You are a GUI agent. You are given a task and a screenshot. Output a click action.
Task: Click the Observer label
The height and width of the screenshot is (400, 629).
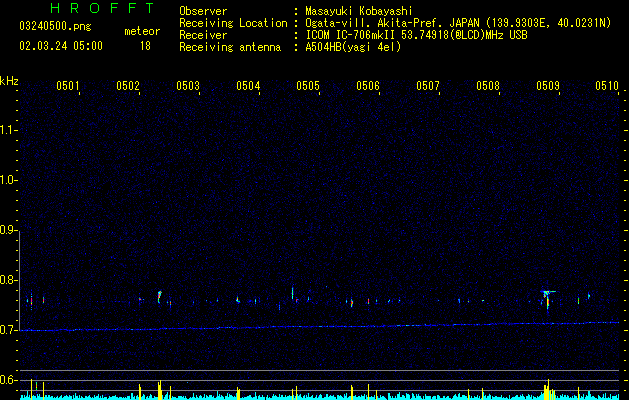tap(203, 11)
